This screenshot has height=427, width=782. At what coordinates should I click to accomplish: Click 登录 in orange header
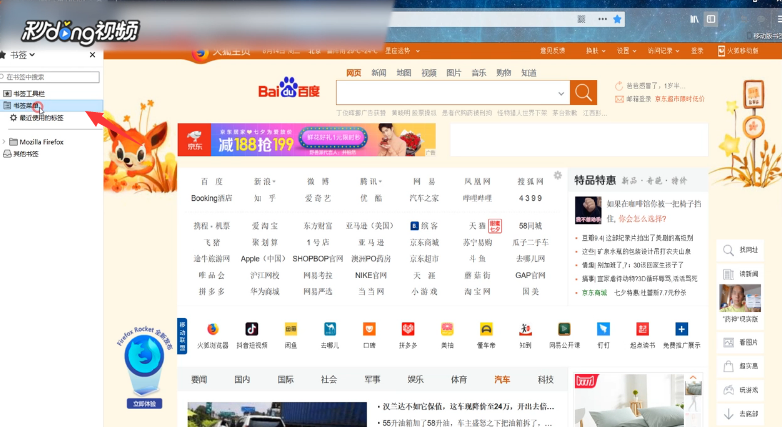coord(697,51)
